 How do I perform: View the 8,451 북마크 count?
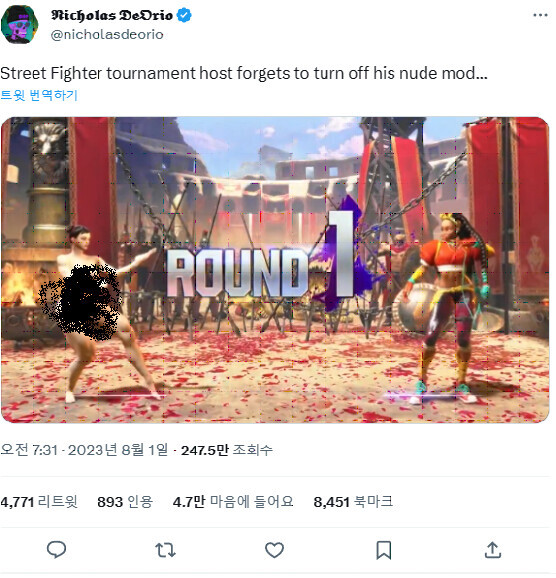coord(353,501)
